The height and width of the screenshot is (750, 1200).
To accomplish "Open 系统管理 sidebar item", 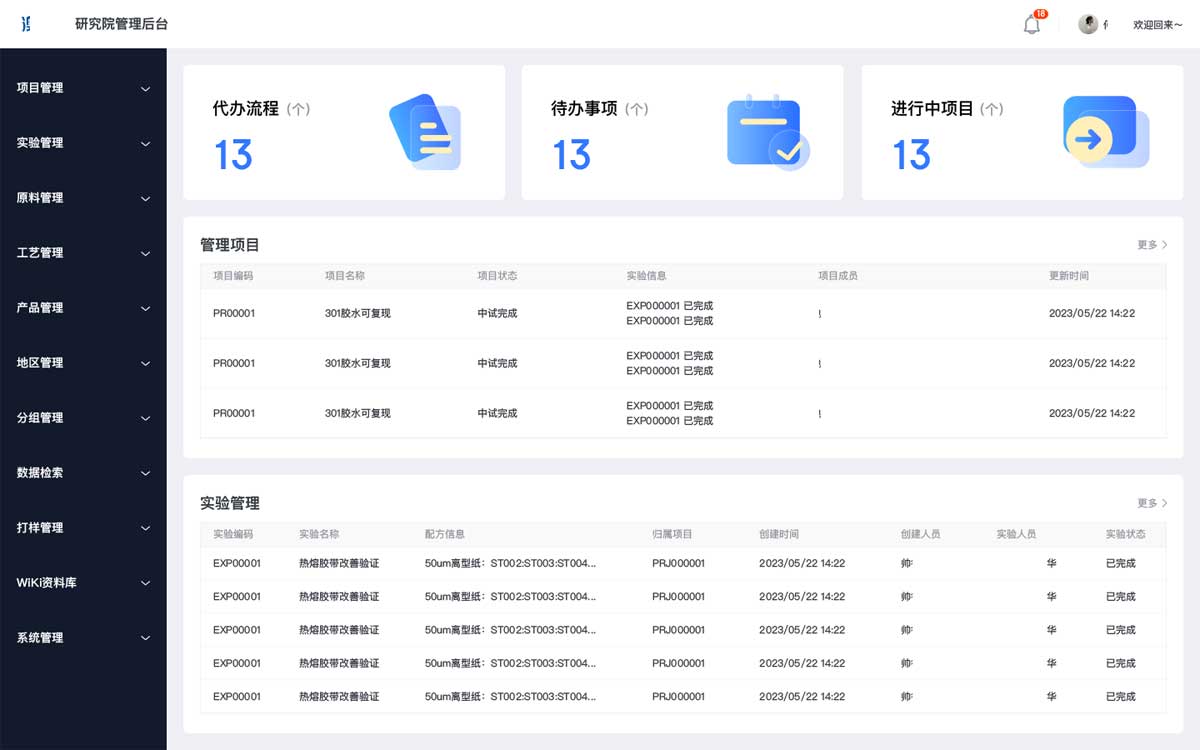I will [40, 638].
